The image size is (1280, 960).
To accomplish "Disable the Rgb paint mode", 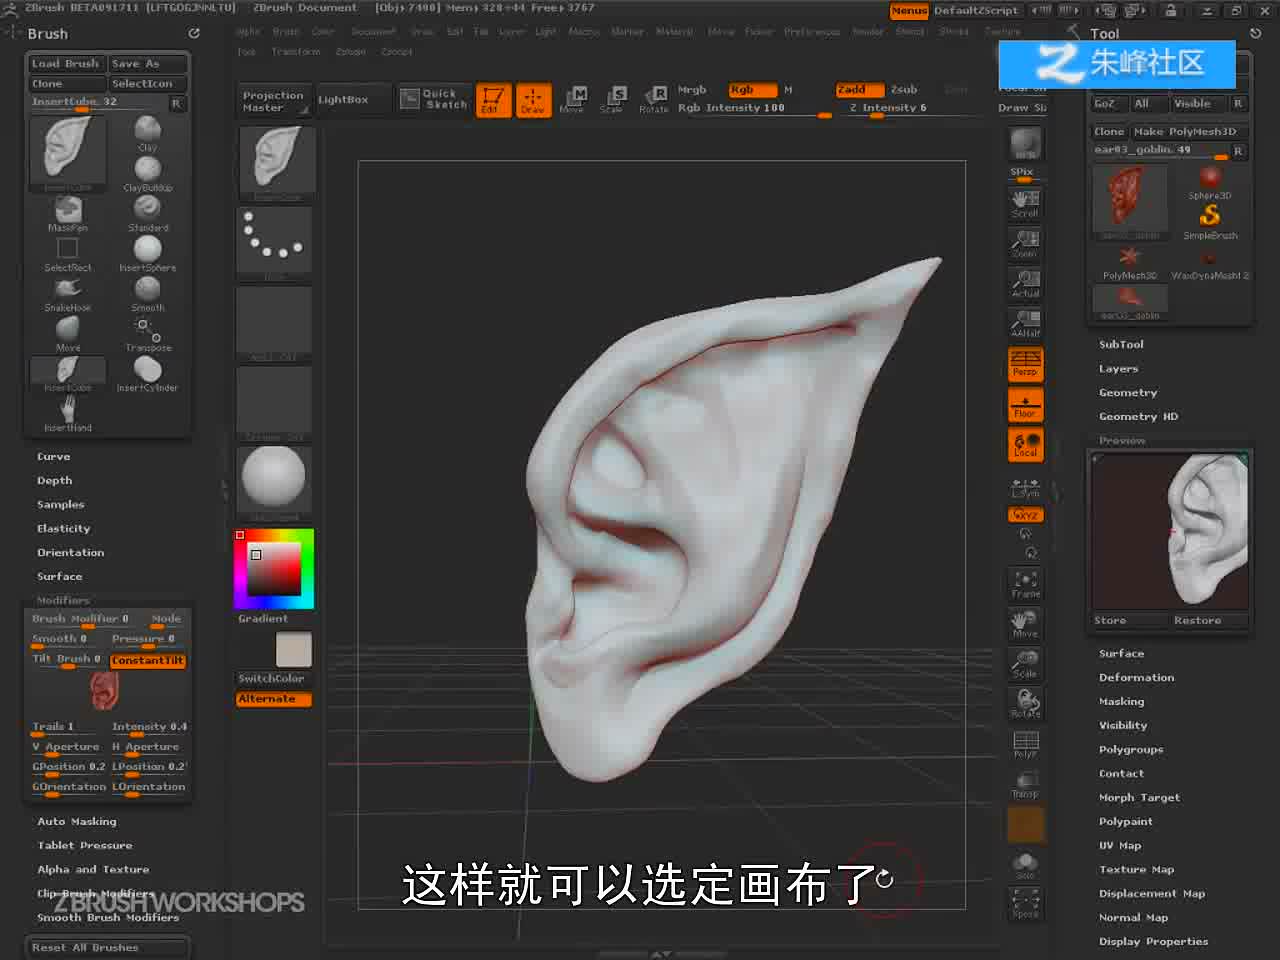I will (753, 90).
